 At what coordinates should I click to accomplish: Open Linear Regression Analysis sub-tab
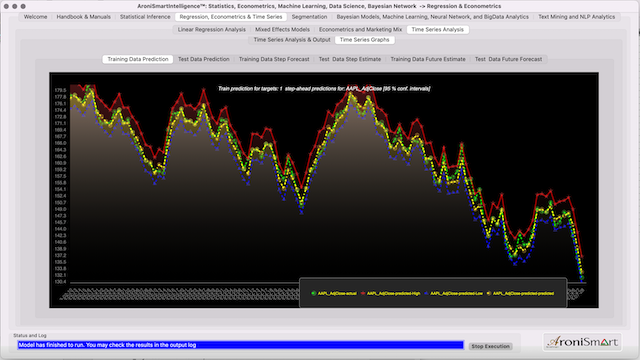click(212, 29)
